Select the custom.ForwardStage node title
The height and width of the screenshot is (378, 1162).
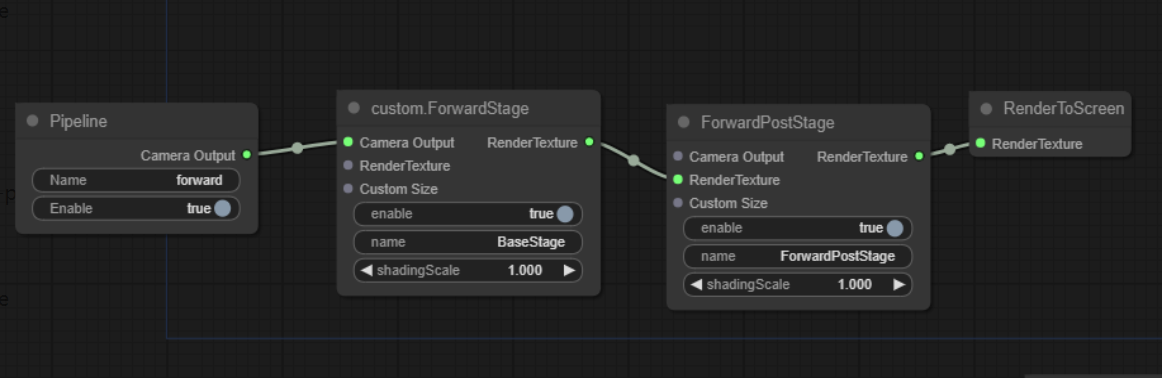[x=450, y=108]
